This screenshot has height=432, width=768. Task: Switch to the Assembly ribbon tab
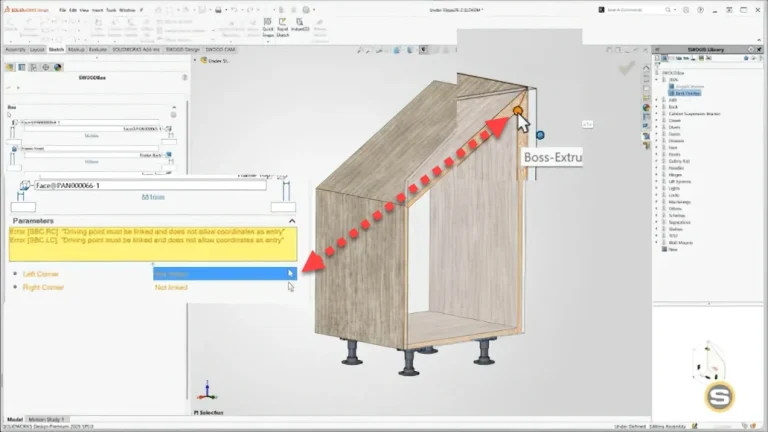(15, 49)
